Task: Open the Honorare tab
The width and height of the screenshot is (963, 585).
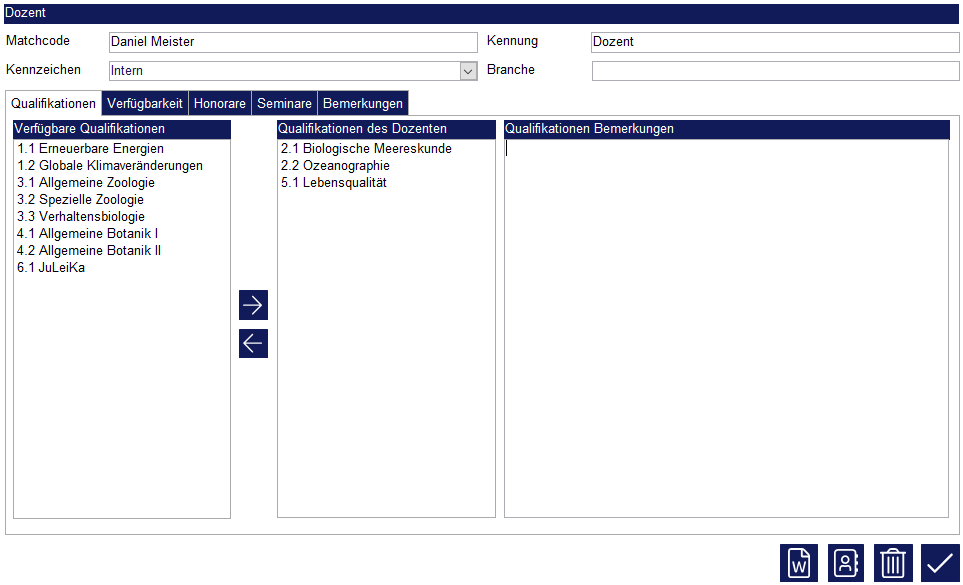Action: (219, 104)
